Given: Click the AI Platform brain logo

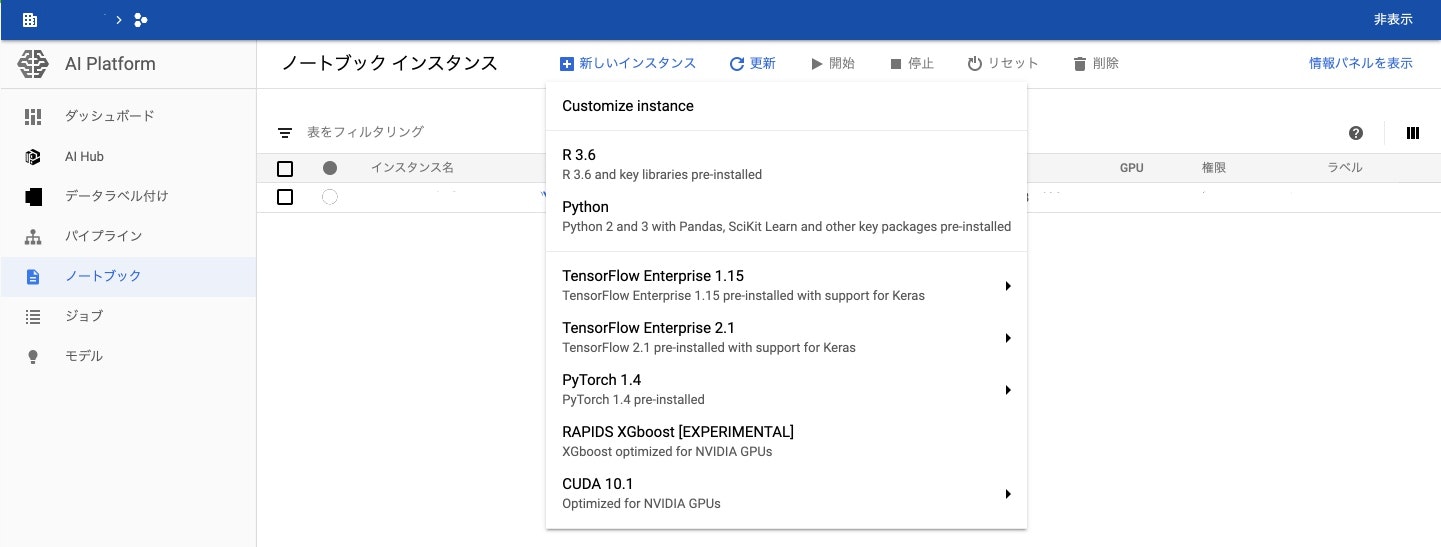Looking at the screenshot, I should tap(33, 64).
